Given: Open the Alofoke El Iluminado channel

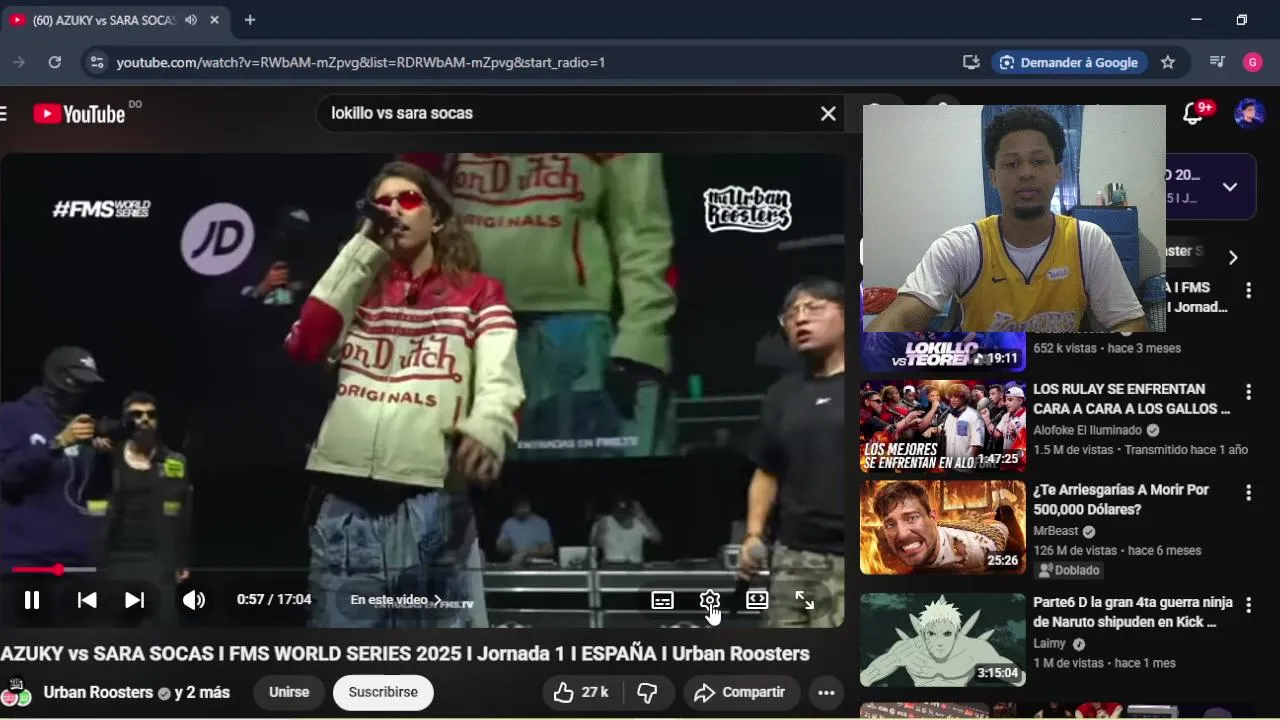Looking at the screenshot, I should [x=1087, y=430].
